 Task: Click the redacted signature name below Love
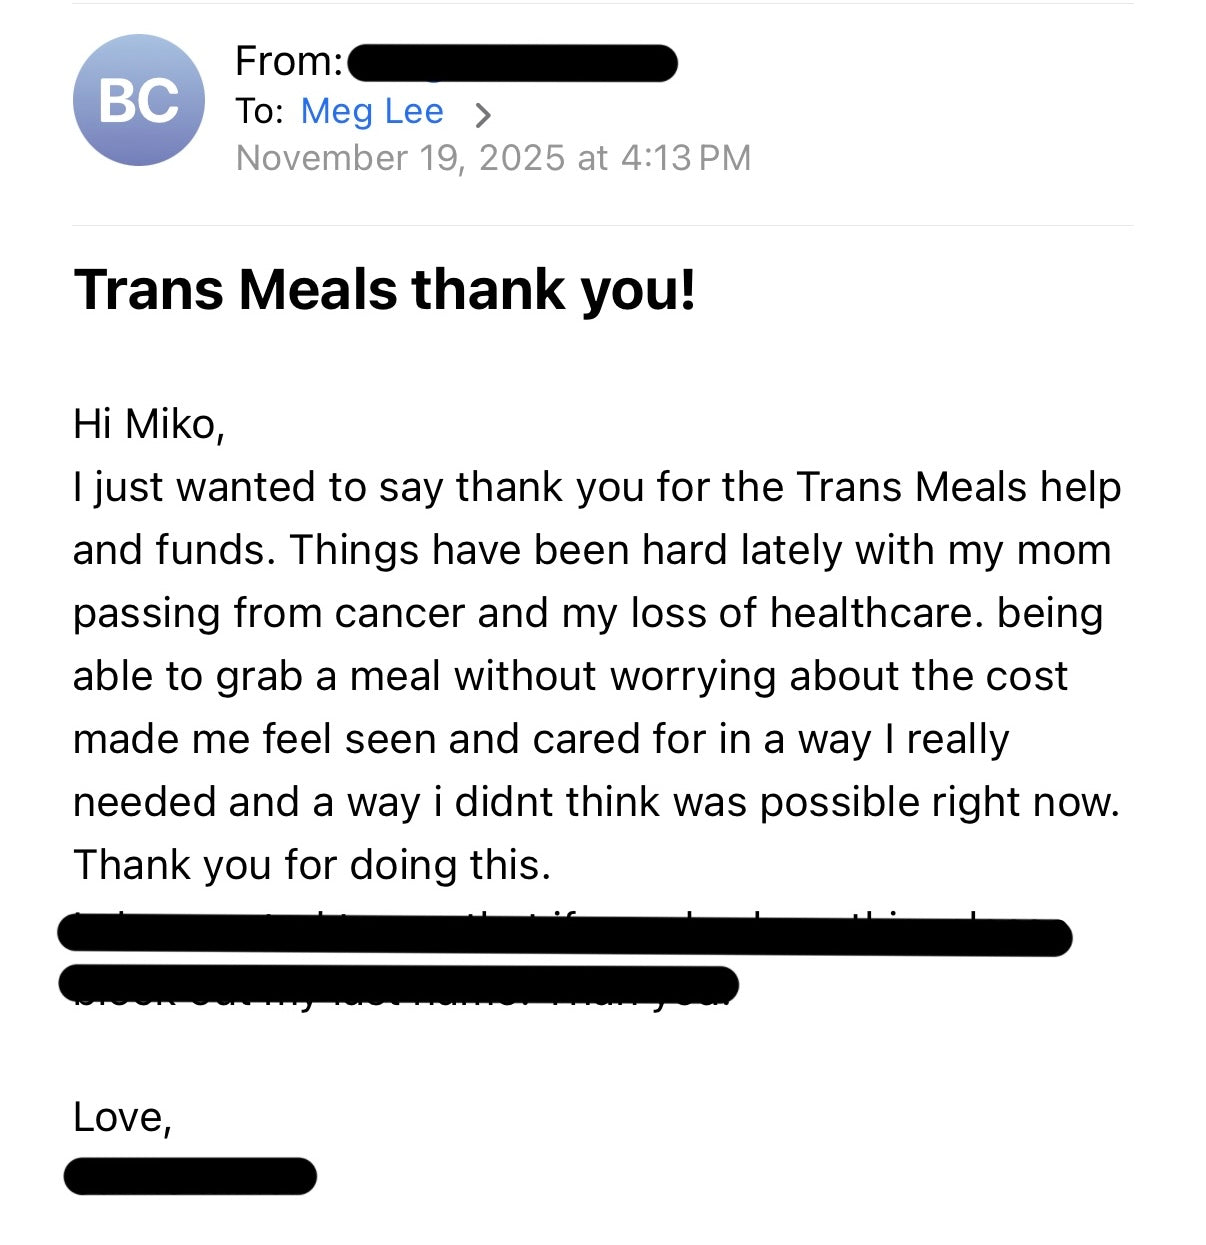[x=190, y=1176]
